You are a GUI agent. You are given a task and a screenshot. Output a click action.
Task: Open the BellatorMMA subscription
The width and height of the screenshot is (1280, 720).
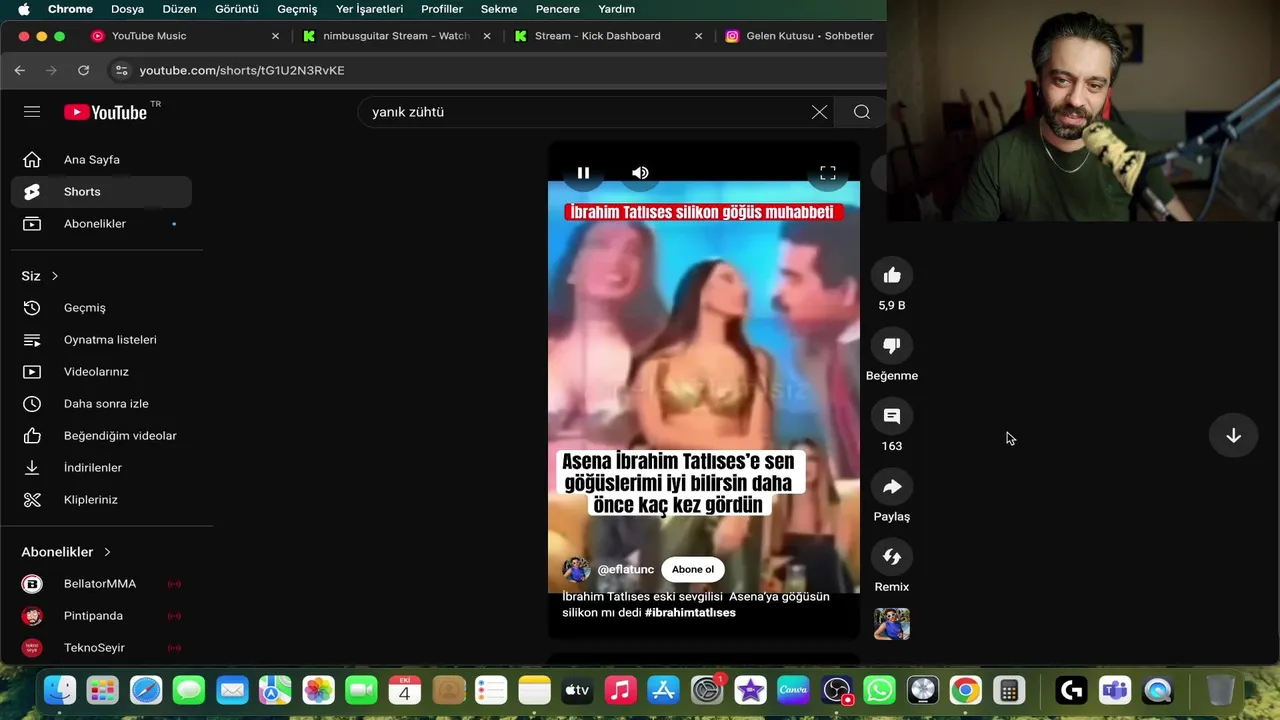click(101, 584)
